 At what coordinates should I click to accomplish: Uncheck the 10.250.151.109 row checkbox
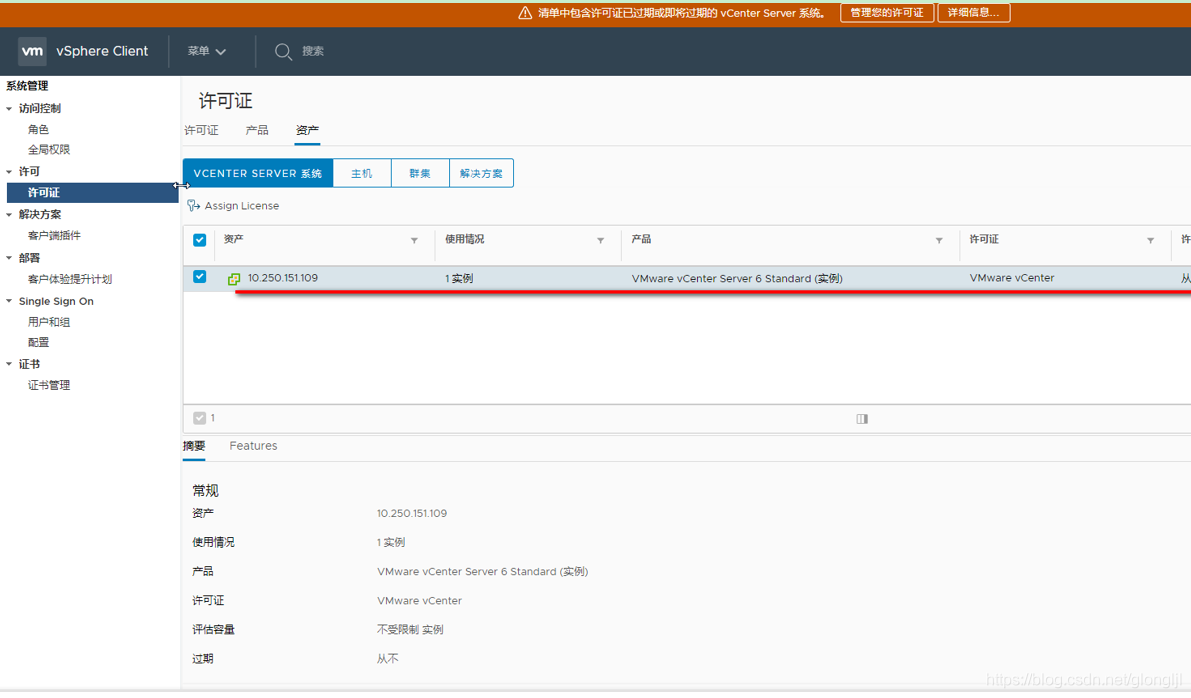(x=200, y=276)
